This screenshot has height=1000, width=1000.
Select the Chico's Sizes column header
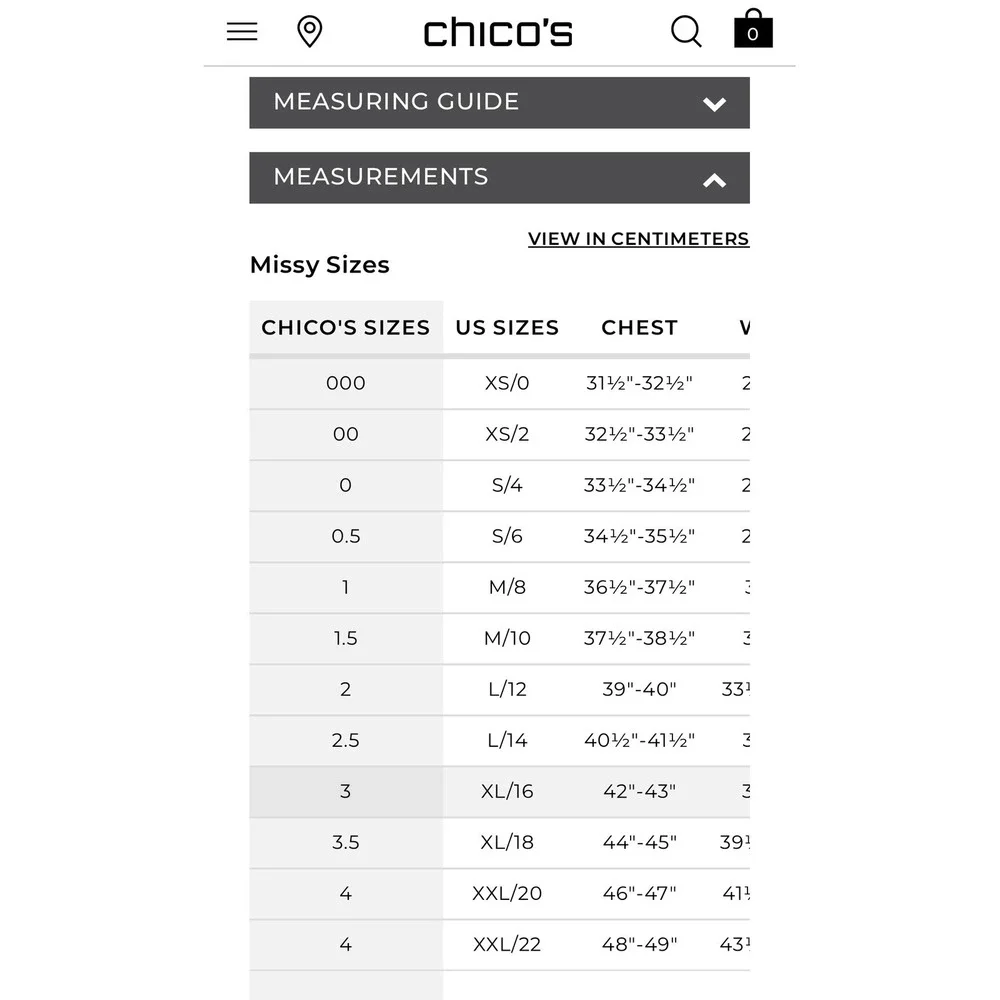coord(346,327)
